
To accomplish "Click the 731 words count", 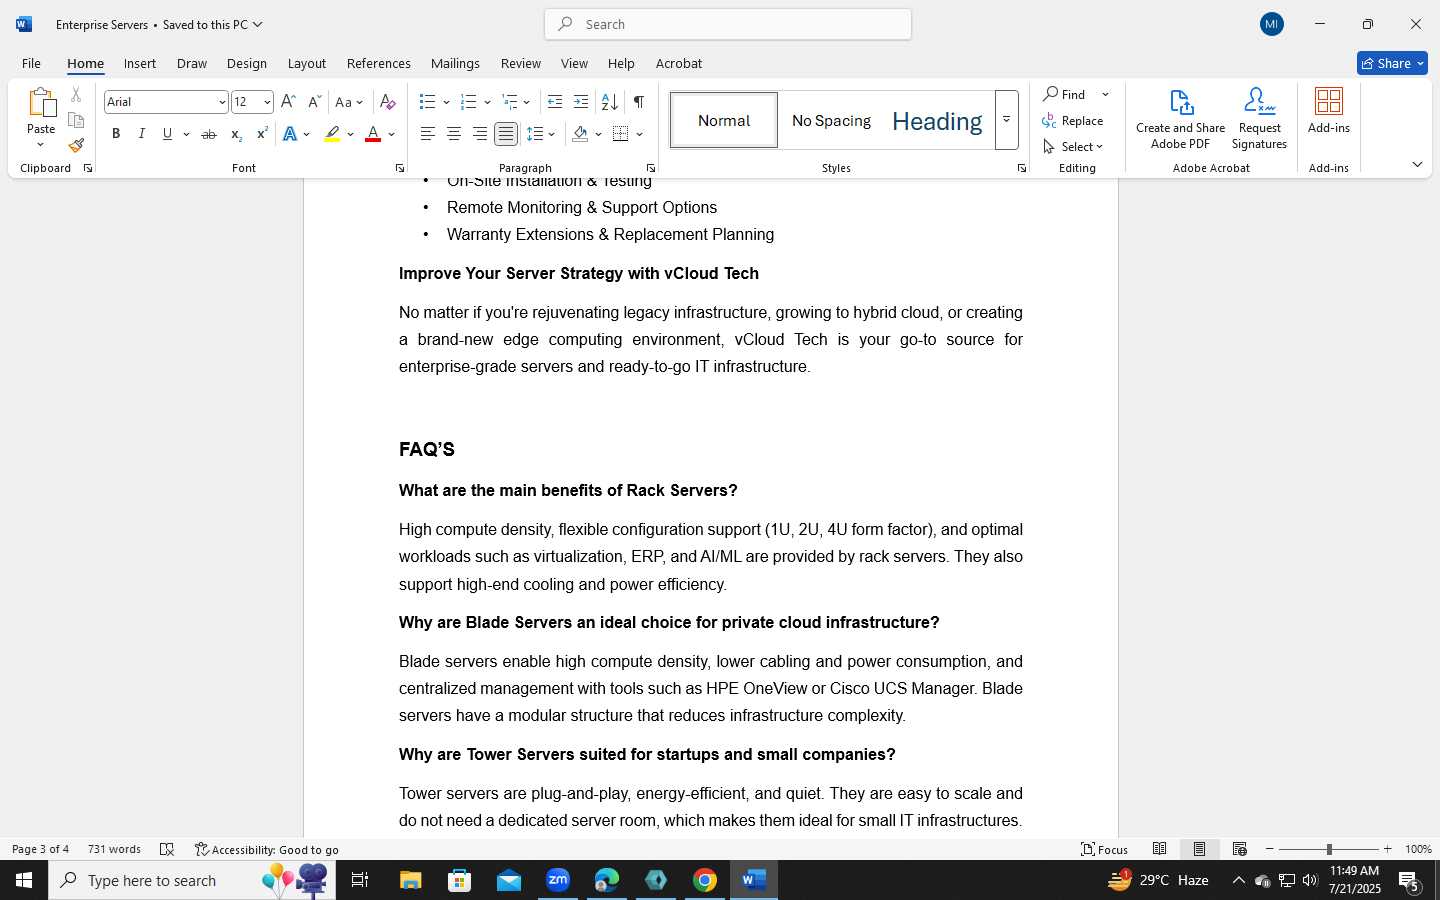I will point(114,849).
